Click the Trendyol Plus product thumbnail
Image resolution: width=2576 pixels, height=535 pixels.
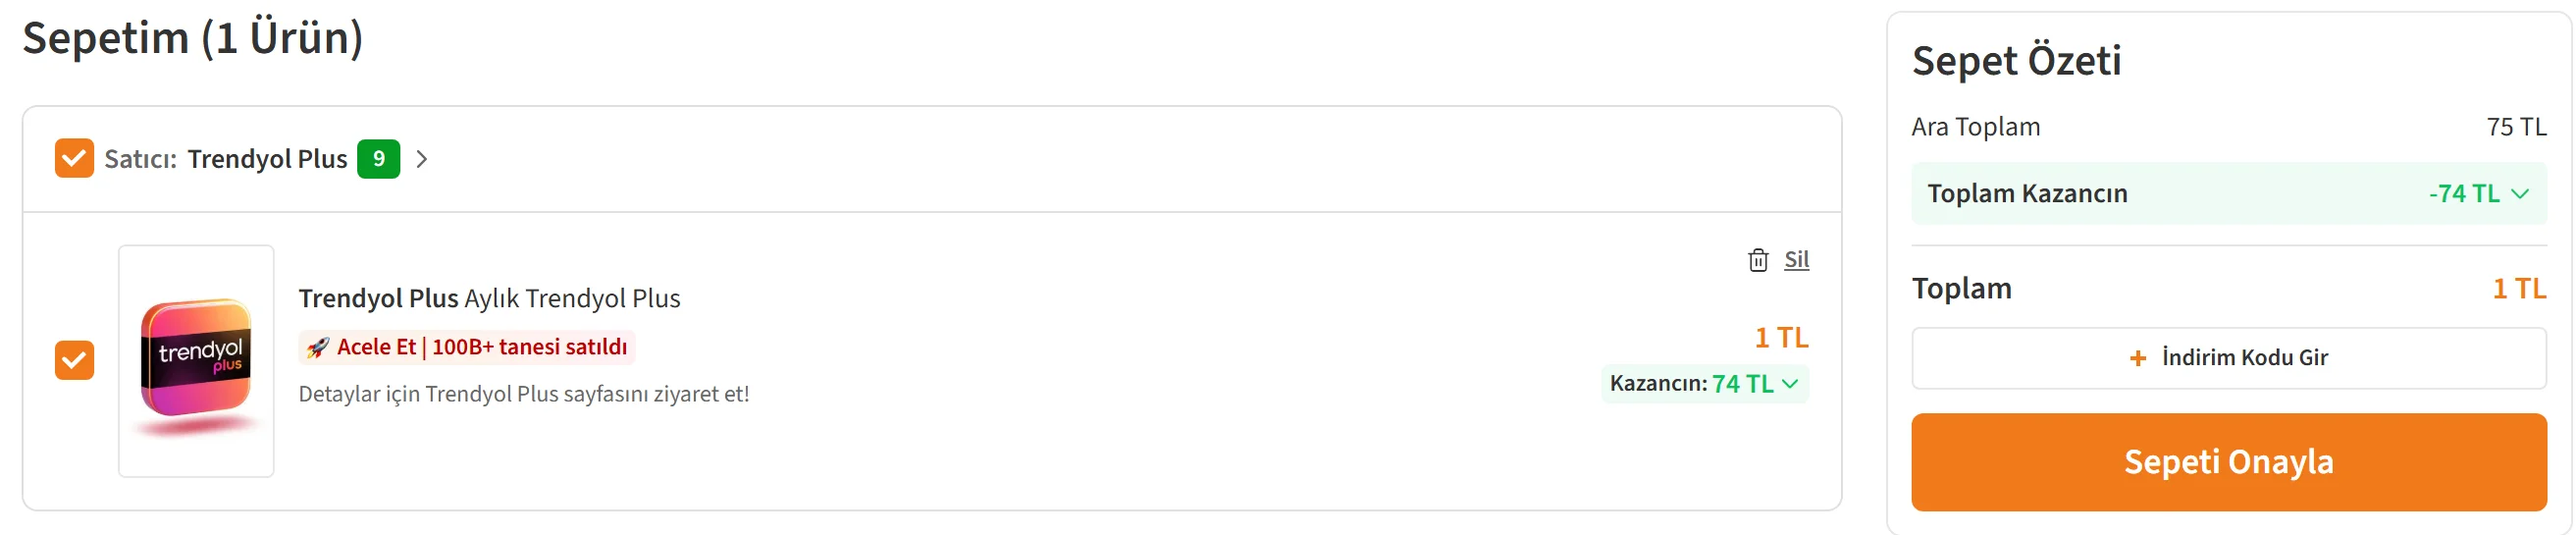click(x=196, y=361)
